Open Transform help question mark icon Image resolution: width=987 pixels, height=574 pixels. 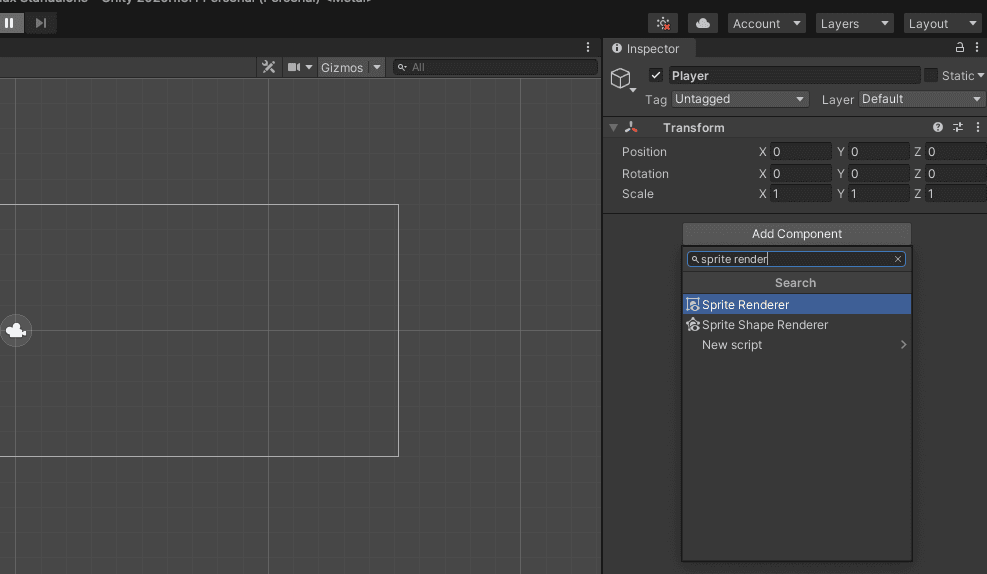[938, 127]
